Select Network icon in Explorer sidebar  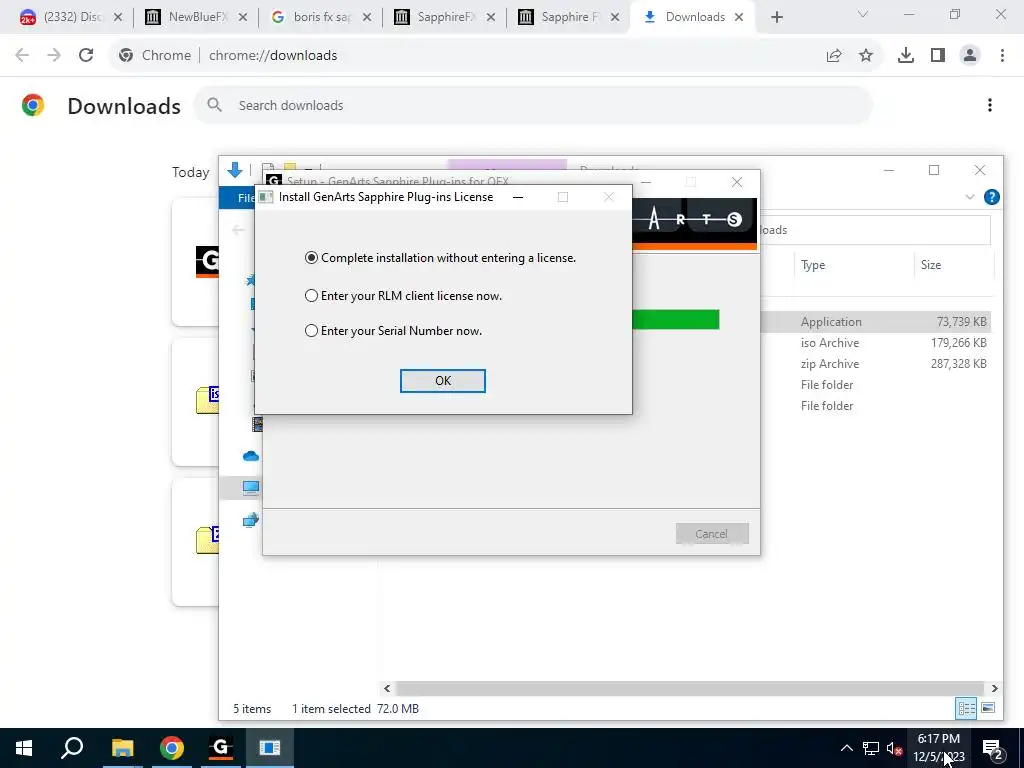pyautogui.click(x=251, y=520)
